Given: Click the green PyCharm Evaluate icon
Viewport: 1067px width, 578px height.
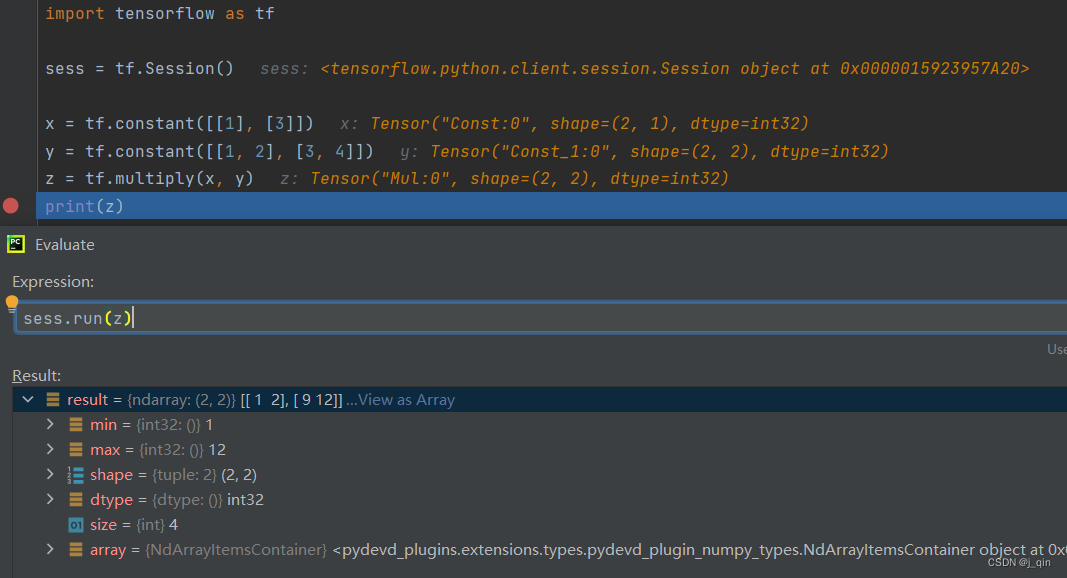Looking at the screenshot, I should tap(16, 244).
